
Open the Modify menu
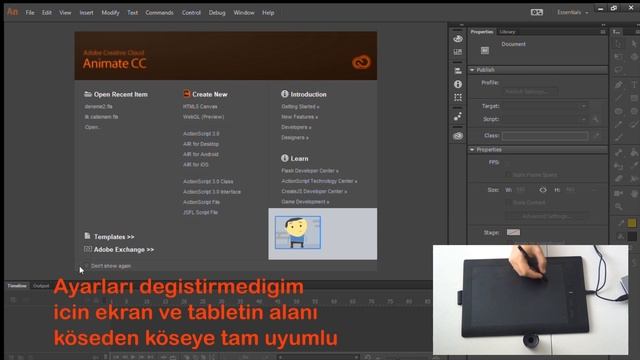coord(110,13)
